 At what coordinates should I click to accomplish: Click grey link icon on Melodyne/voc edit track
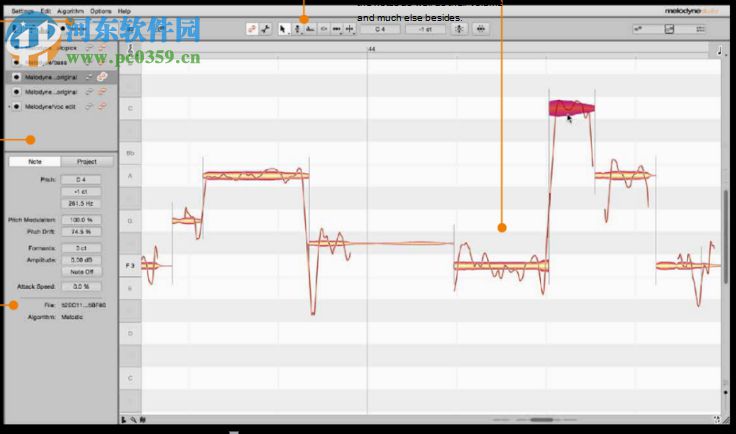(89, 107)
